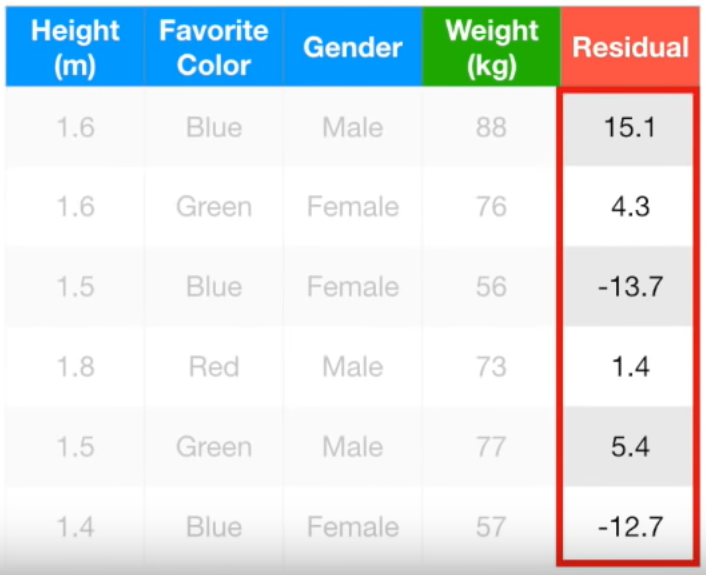Click the Gender column header
Screen dimensions: 706x575
pyautogui.click(x=353, y=47)
